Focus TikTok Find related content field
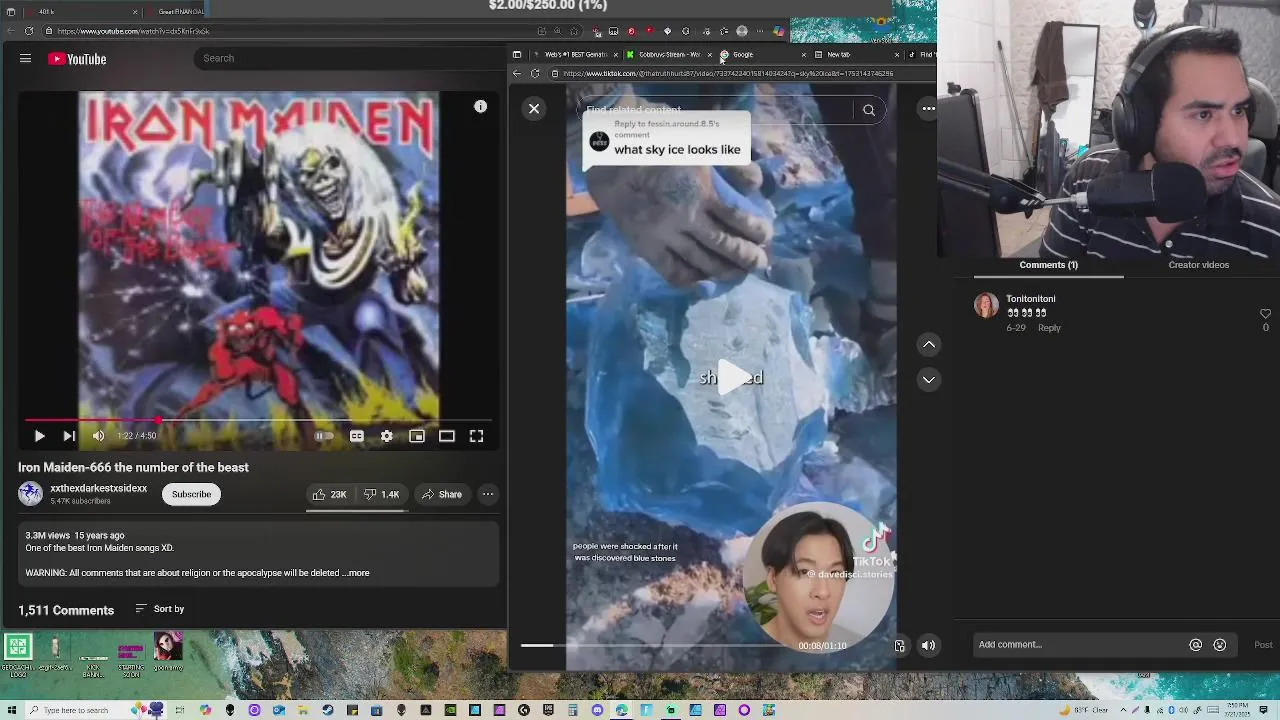 pyautogui.click(x=715, y=110)
